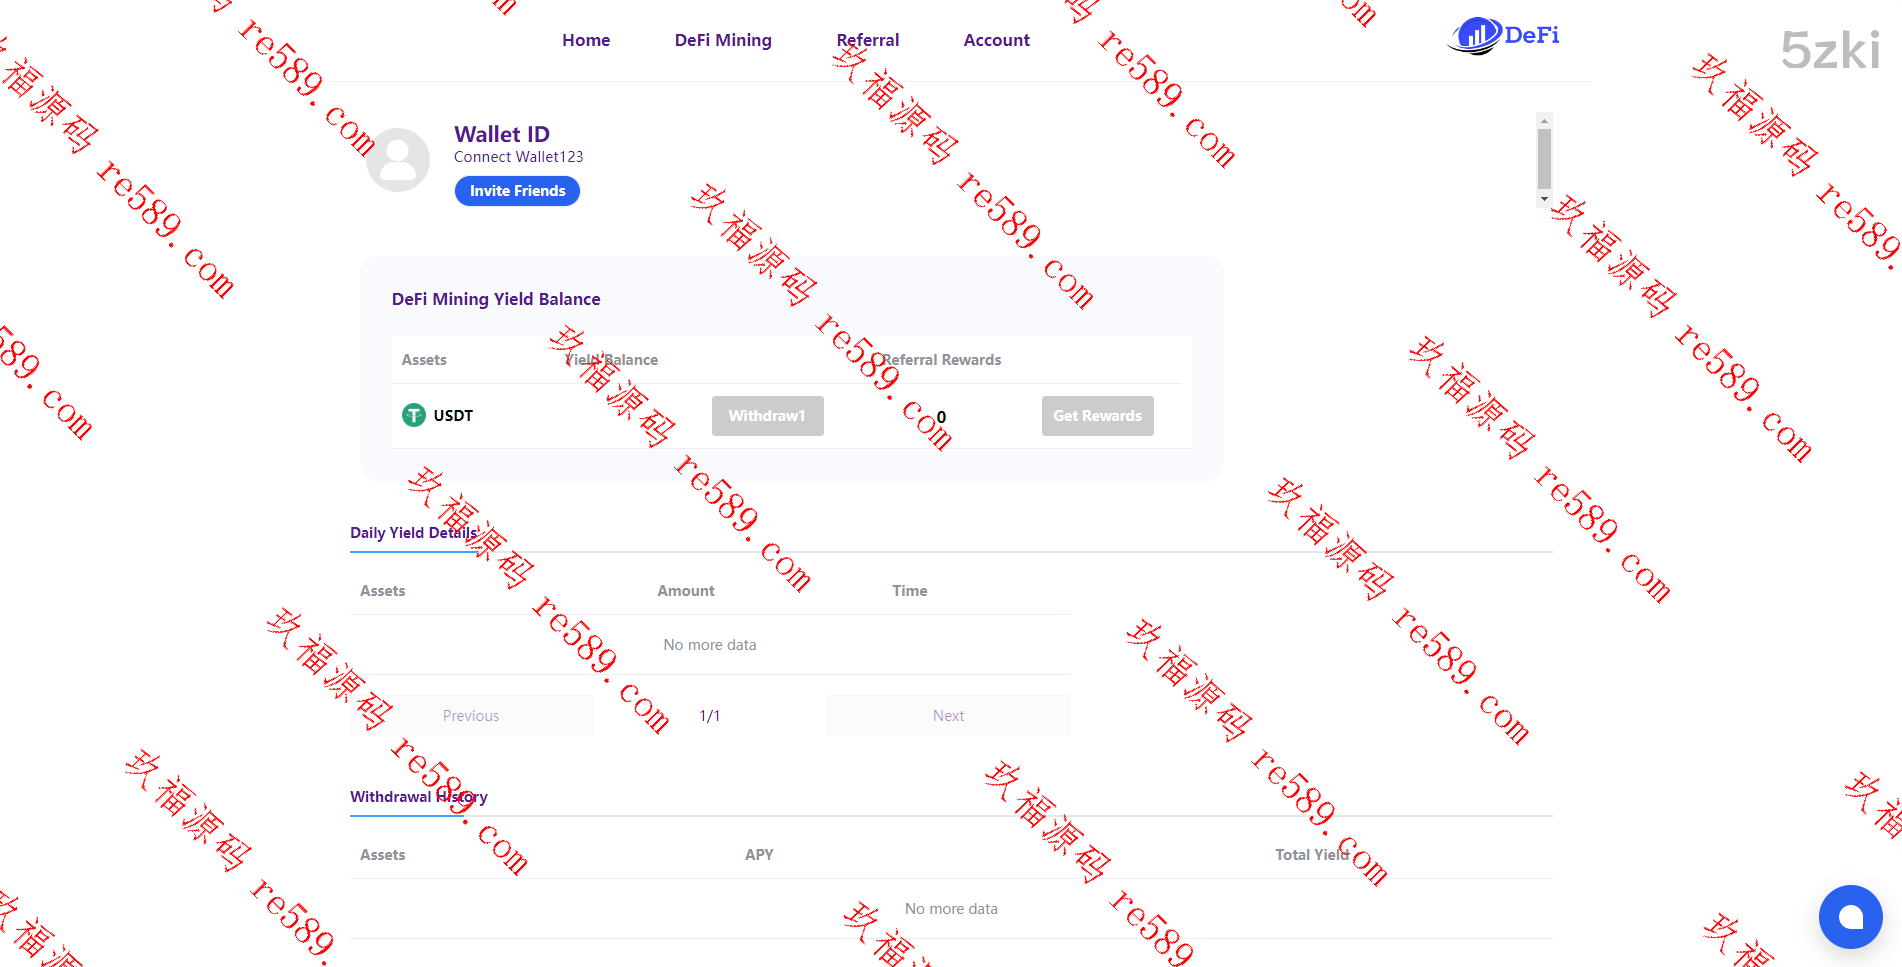Click the Connect Wallet123 text

pyautogui.click(x=518, y=157)
